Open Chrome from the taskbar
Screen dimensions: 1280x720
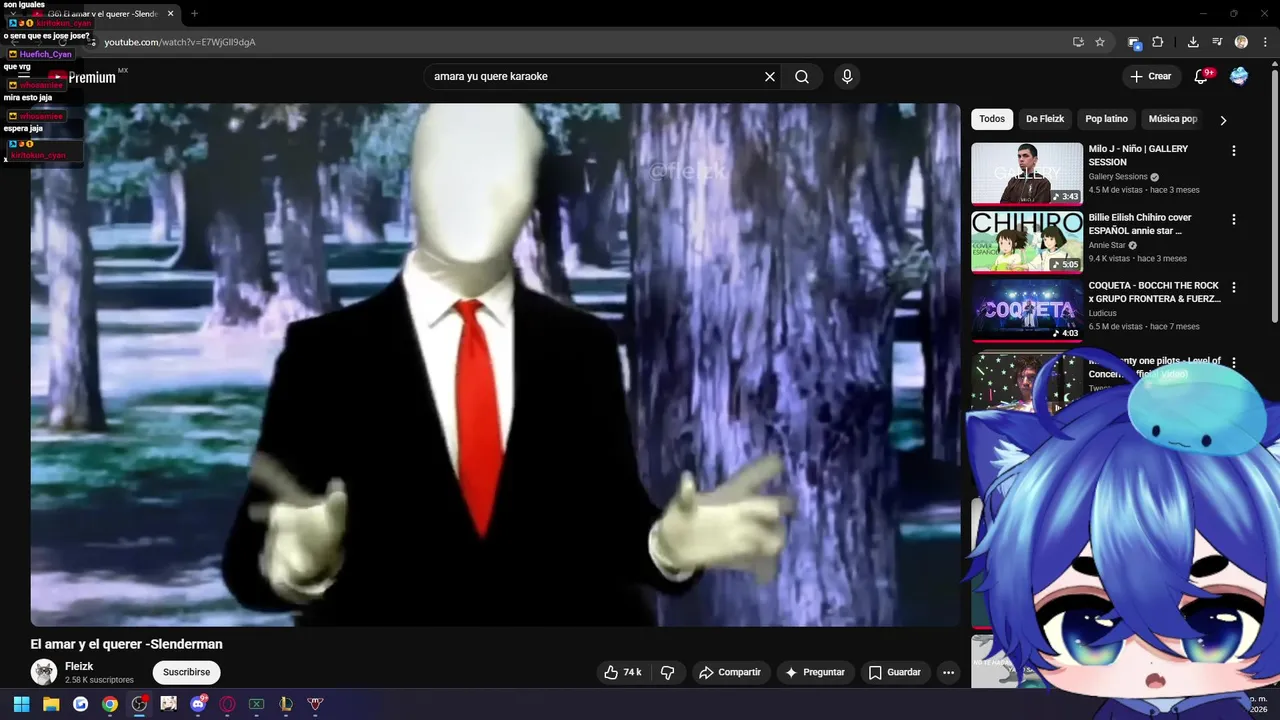pyautogui.click(x=110, y=704)
